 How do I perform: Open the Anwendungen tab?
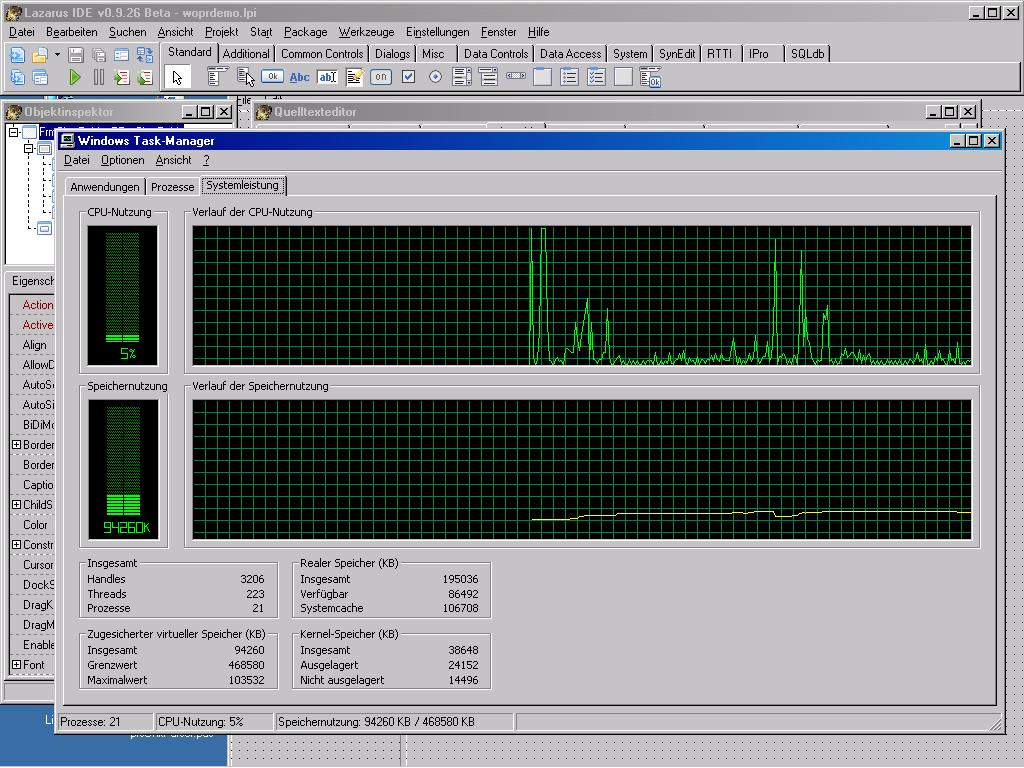pos(104,187)
